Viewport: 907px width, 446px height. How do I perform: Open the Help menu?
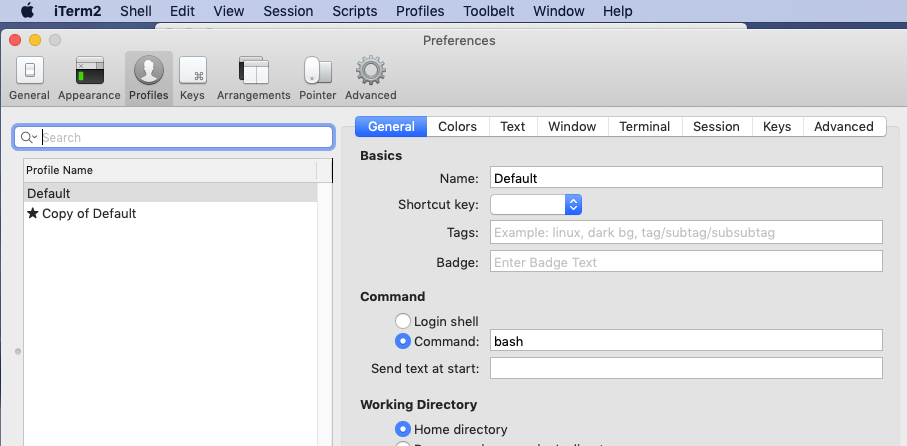pos(617,11)
